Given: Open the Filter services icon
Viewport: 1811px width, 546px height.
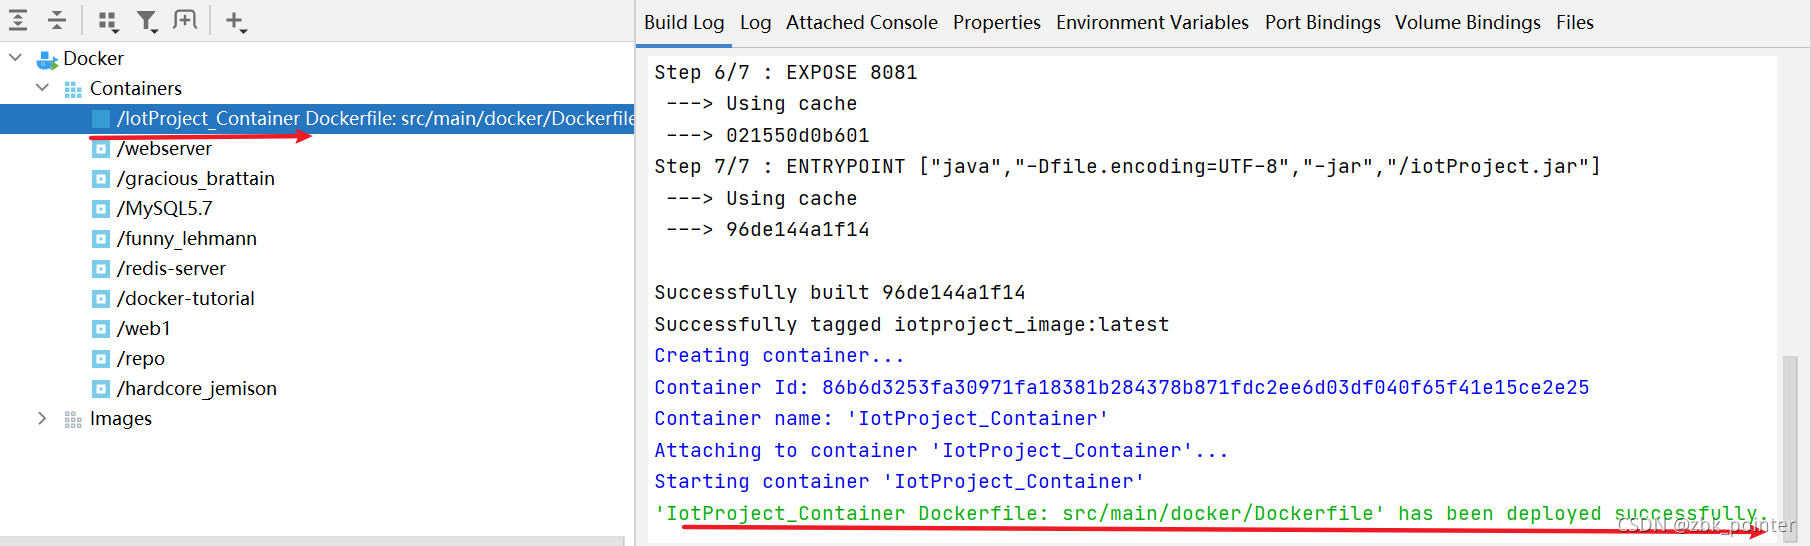Looking at the screenshot, I should [147, 21].
